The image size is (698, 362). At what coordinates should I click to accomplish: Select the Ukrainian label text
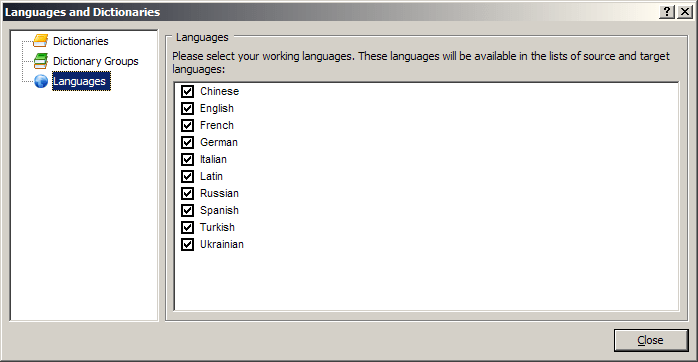coord(222,244)
